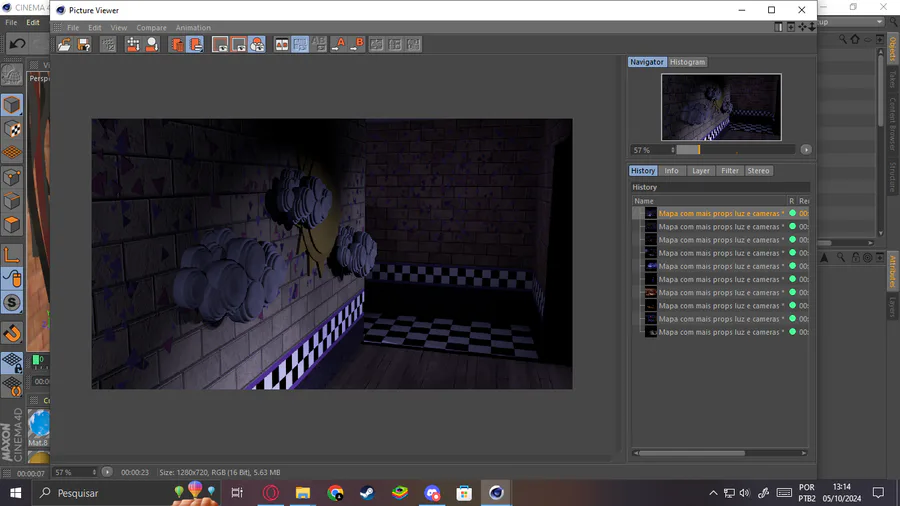Click Undo arrow in Cinema 4D window
900x506 pixels.
click(17, 44)
